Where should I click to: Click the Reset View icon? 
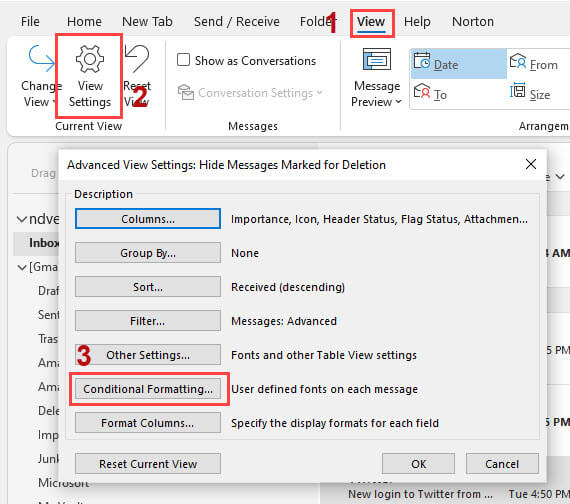pos(137,59)
